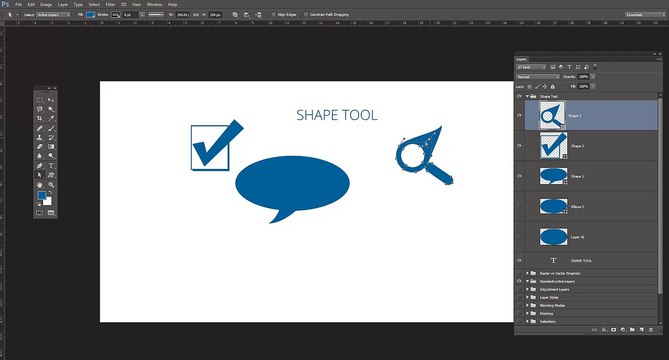Toggle Quick Mask mode in toolbox
Viewport: 669px width, 360px height.
(40, 212)
